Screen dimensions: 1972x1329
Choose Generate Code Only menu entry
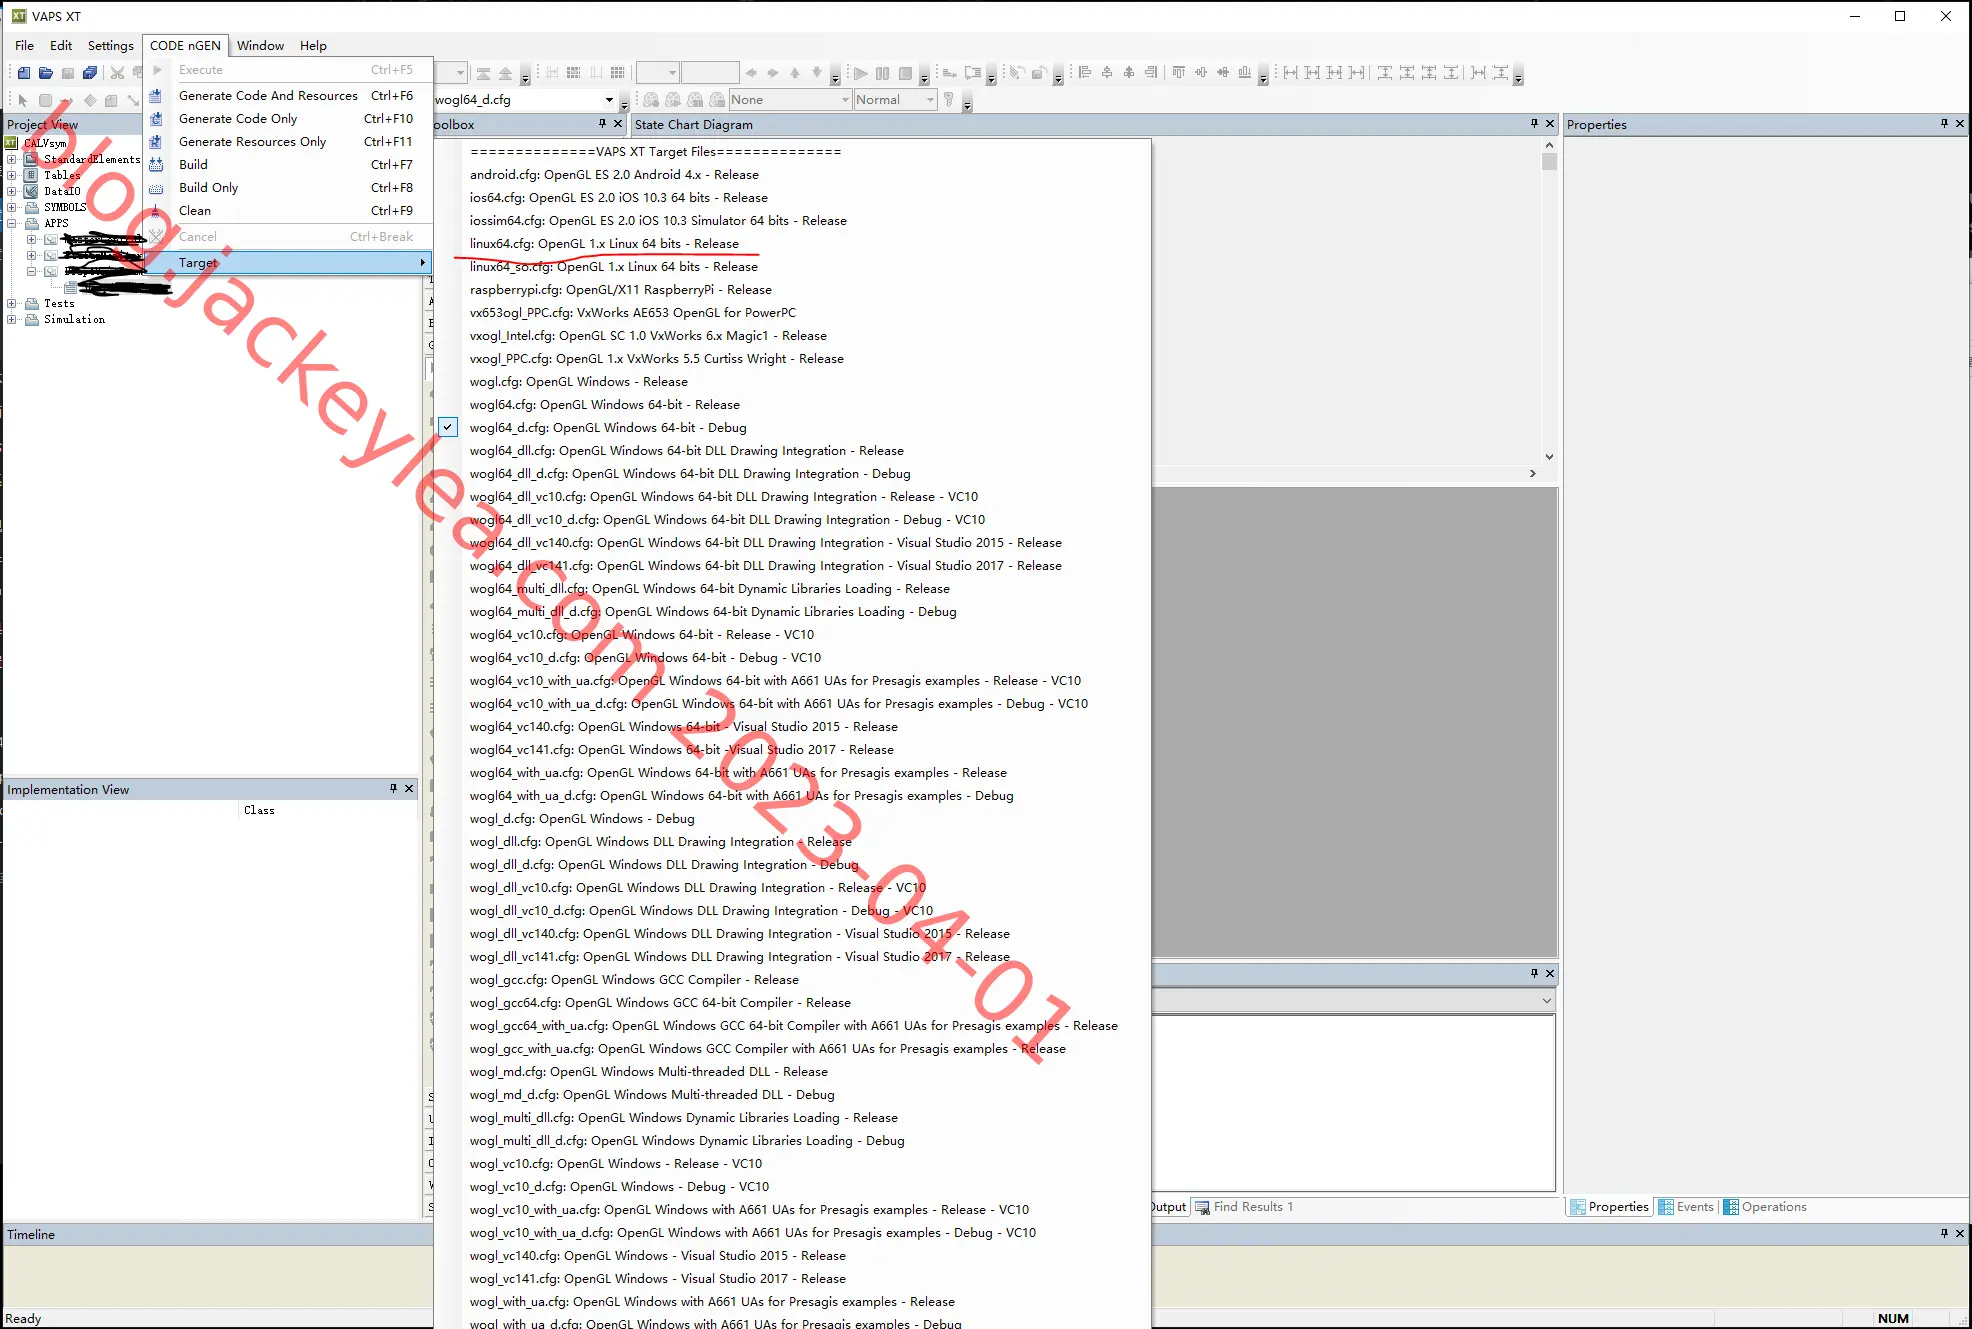point(289,118)
